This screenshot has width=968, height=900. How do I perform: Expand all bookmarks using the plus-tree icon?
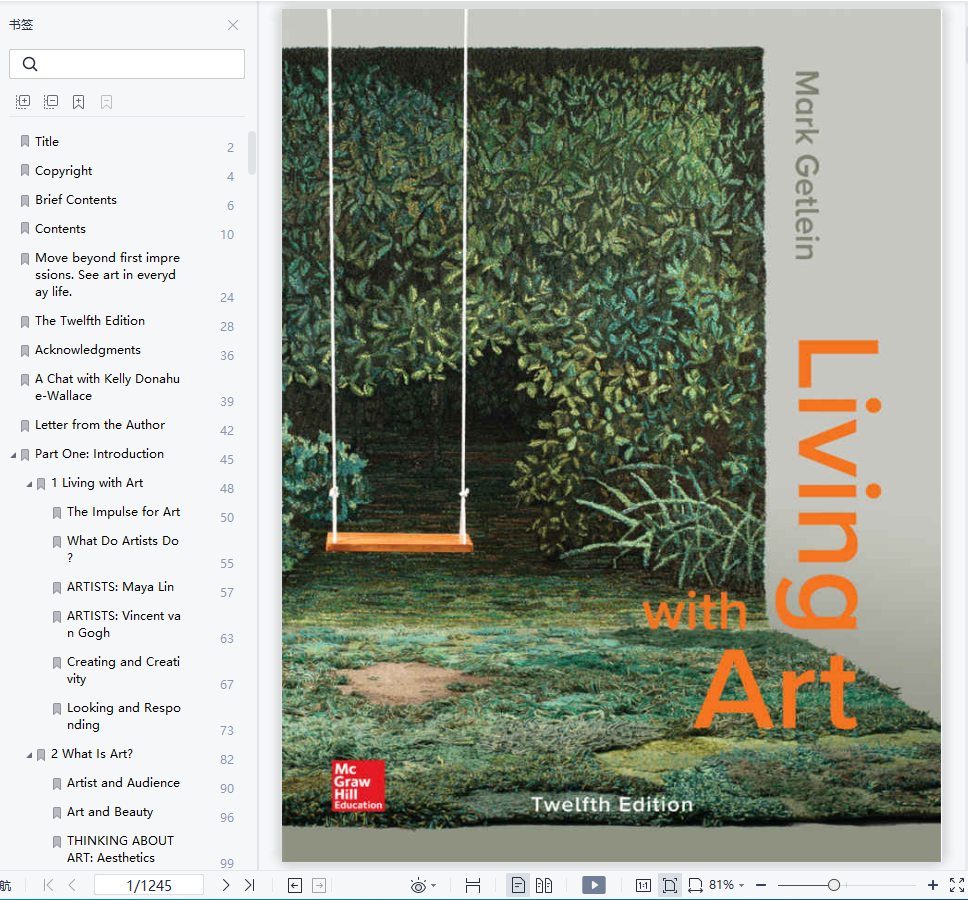point(23,102)
